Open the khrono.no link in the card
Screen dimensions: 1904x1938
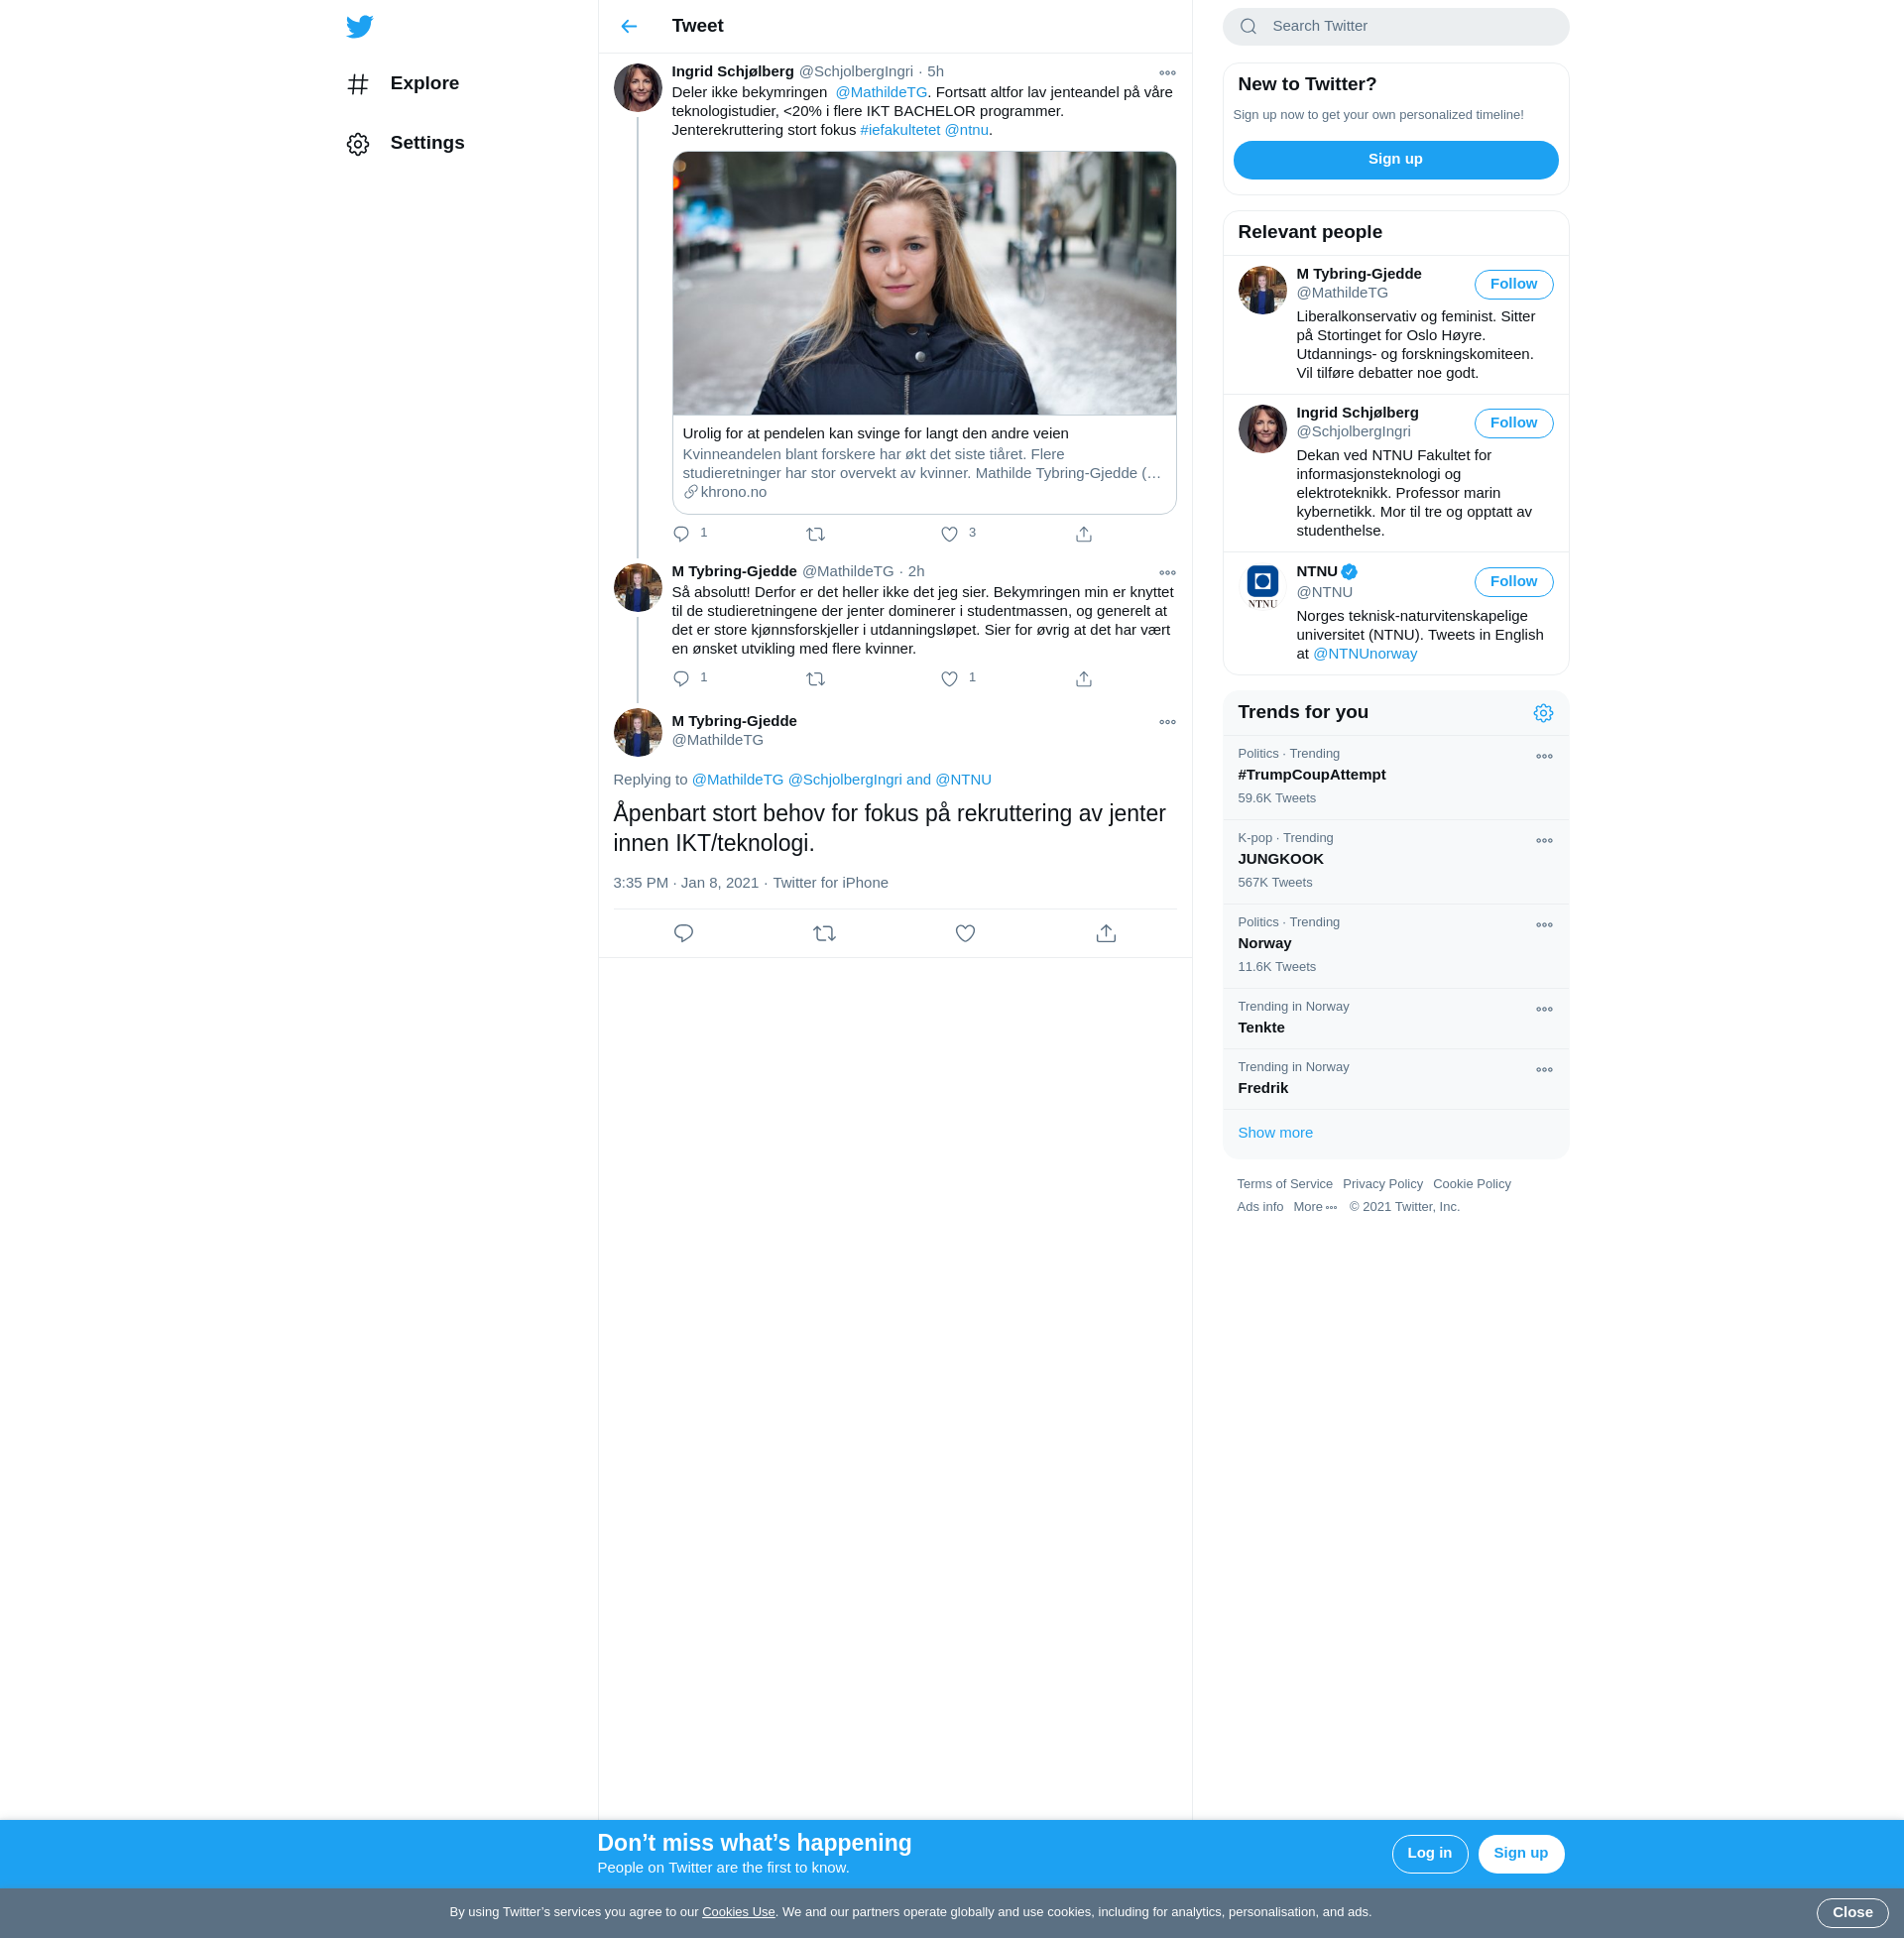(734, 492)
